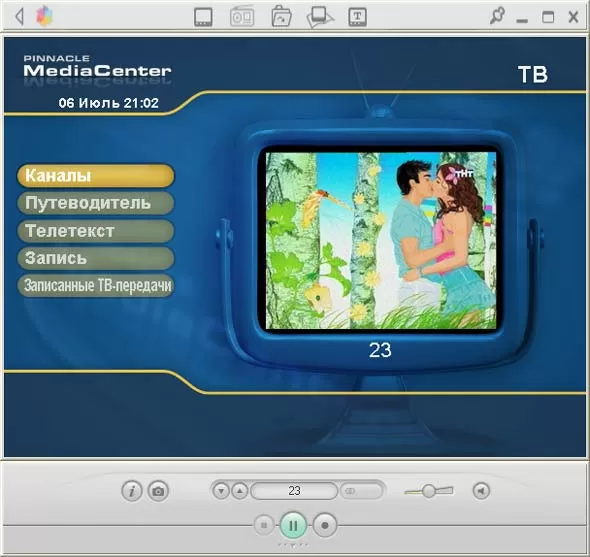Open the Запись menu item
590x557 pixels.
[96, 258]
